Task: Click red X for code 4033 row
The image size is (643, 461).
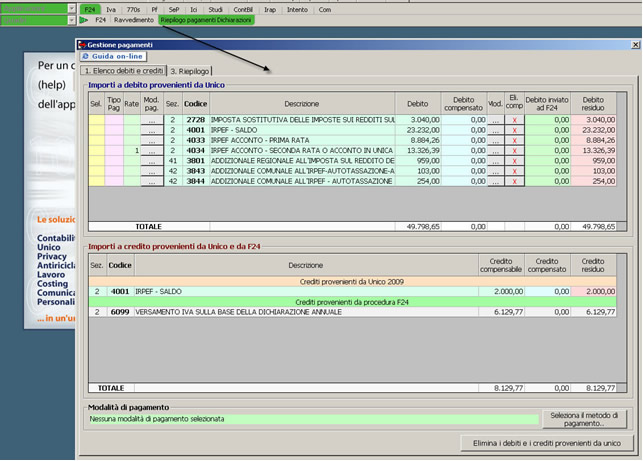Action: [514, 140]
